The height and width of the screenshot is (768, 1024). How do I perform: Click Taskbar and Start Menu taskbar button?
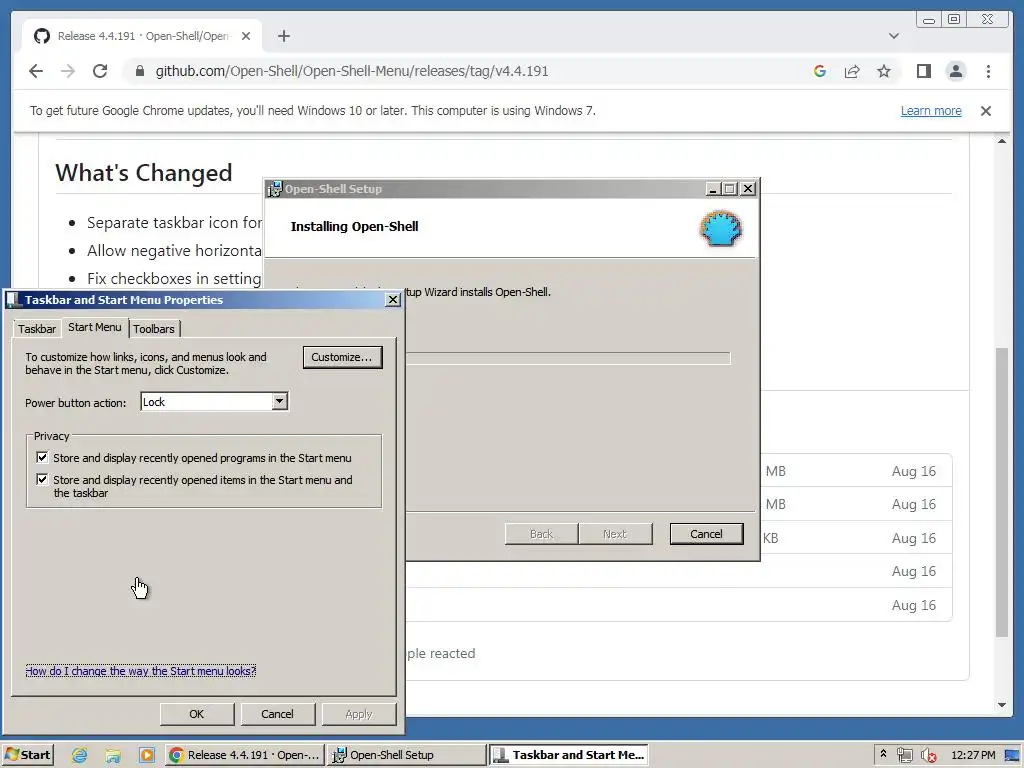(569, 755)
